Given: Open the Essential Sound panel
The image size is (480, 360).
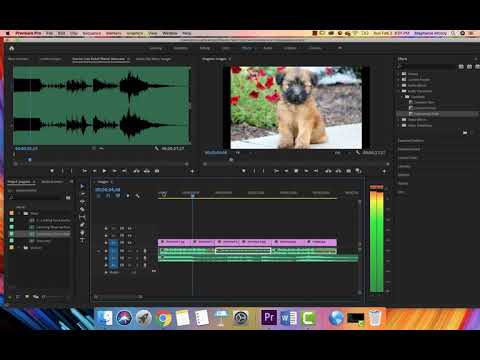Looking at the screenshot, I should click(x=409, y=149).
